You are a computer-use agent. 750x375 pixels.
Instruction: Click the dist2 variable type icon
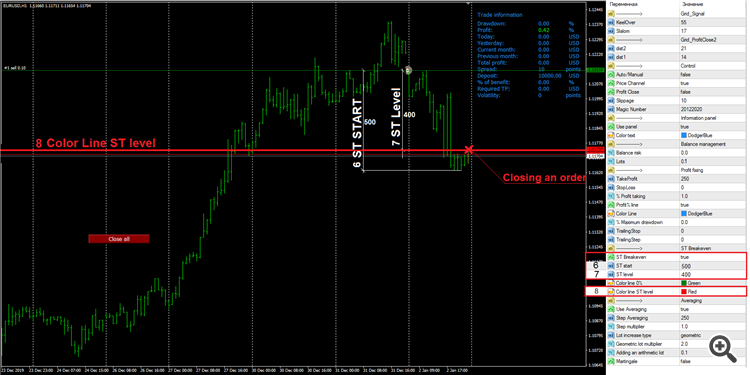[x=610, y=48]
